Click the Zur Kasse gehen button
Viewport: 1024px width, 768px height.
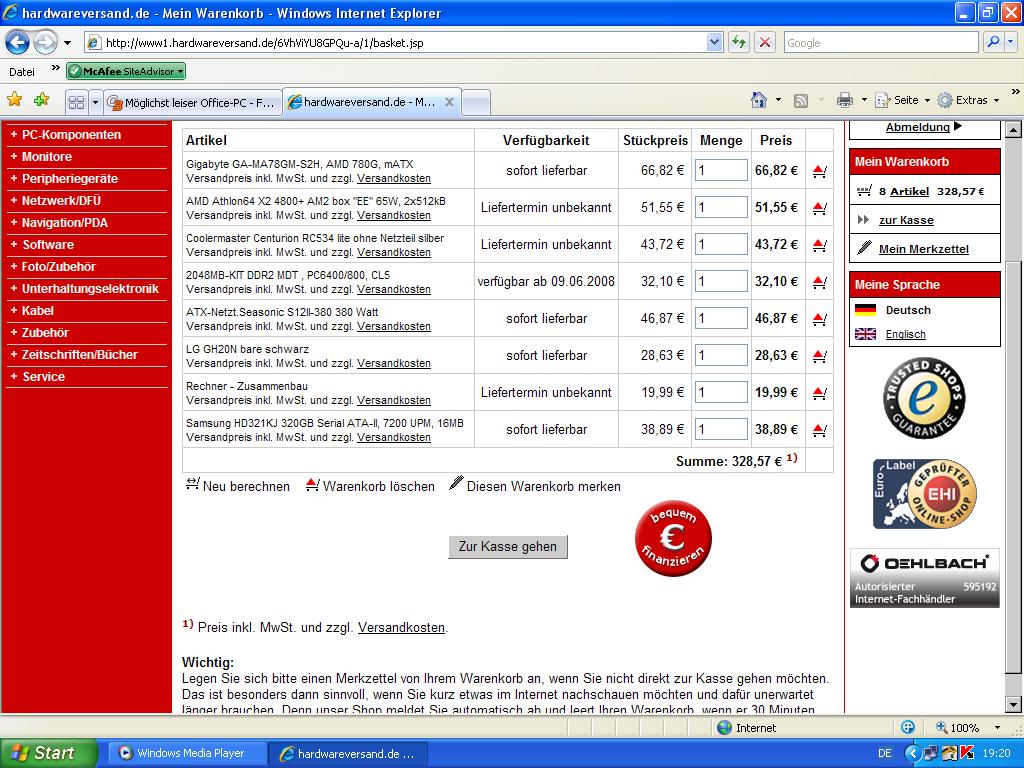(x=507, y=547)
